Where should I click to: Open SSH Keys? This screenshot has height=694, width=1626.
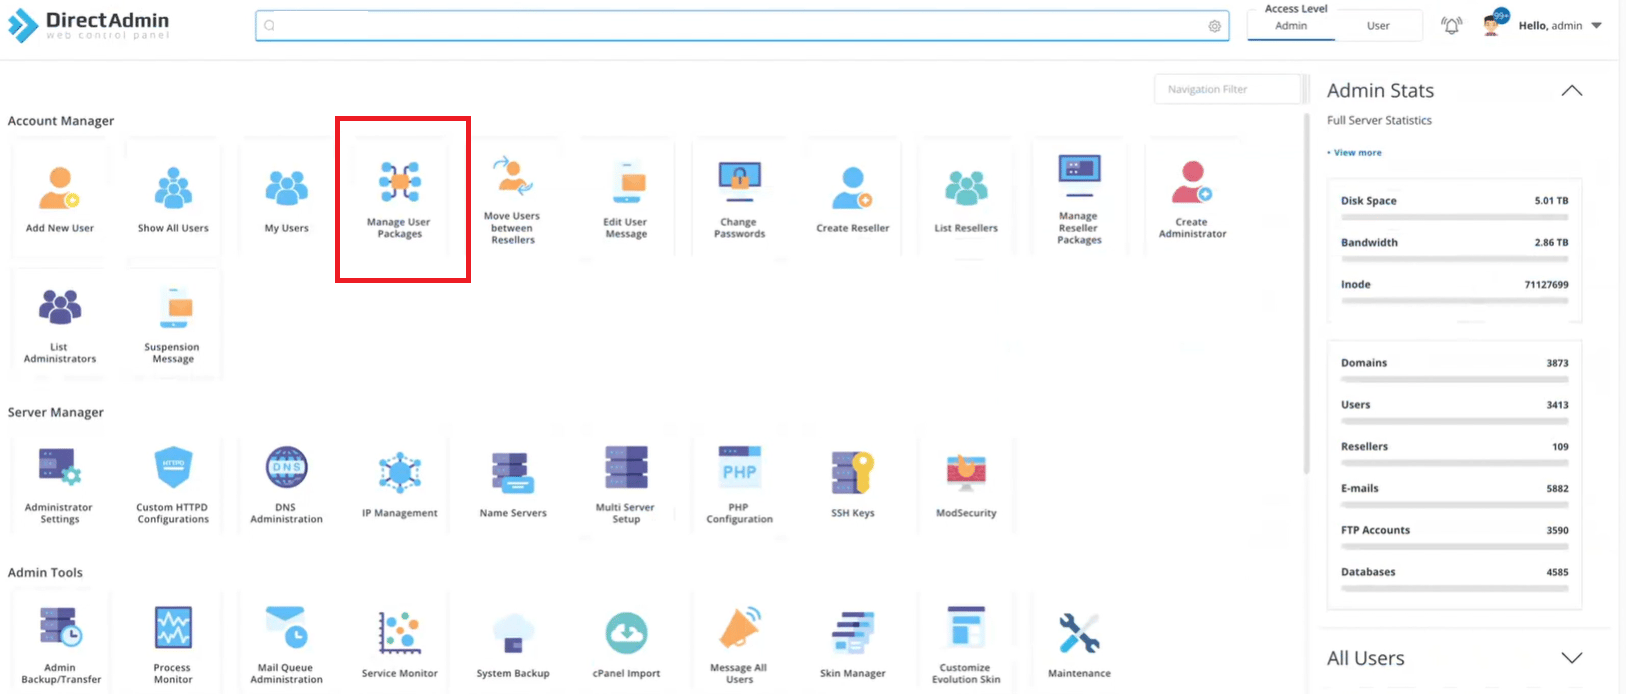coord(853,484)
